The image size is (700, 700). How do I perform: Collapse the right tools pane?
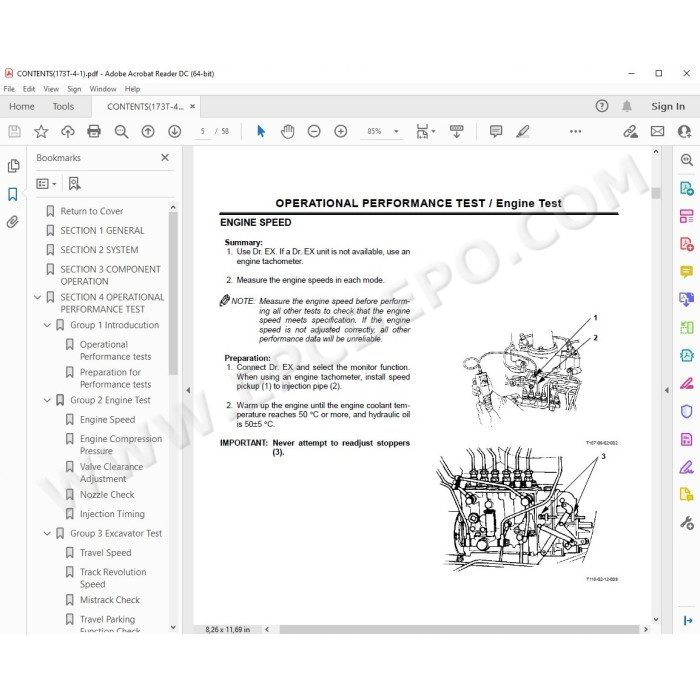click(x=688, y=621)
